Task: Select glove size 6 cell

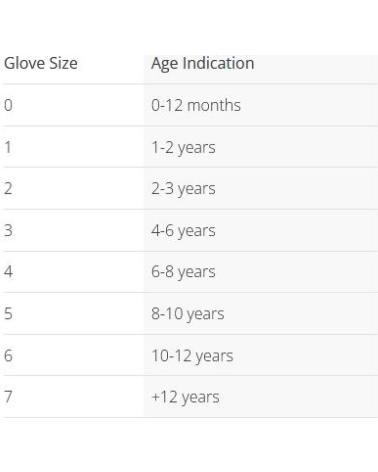Action: point(8,355)
